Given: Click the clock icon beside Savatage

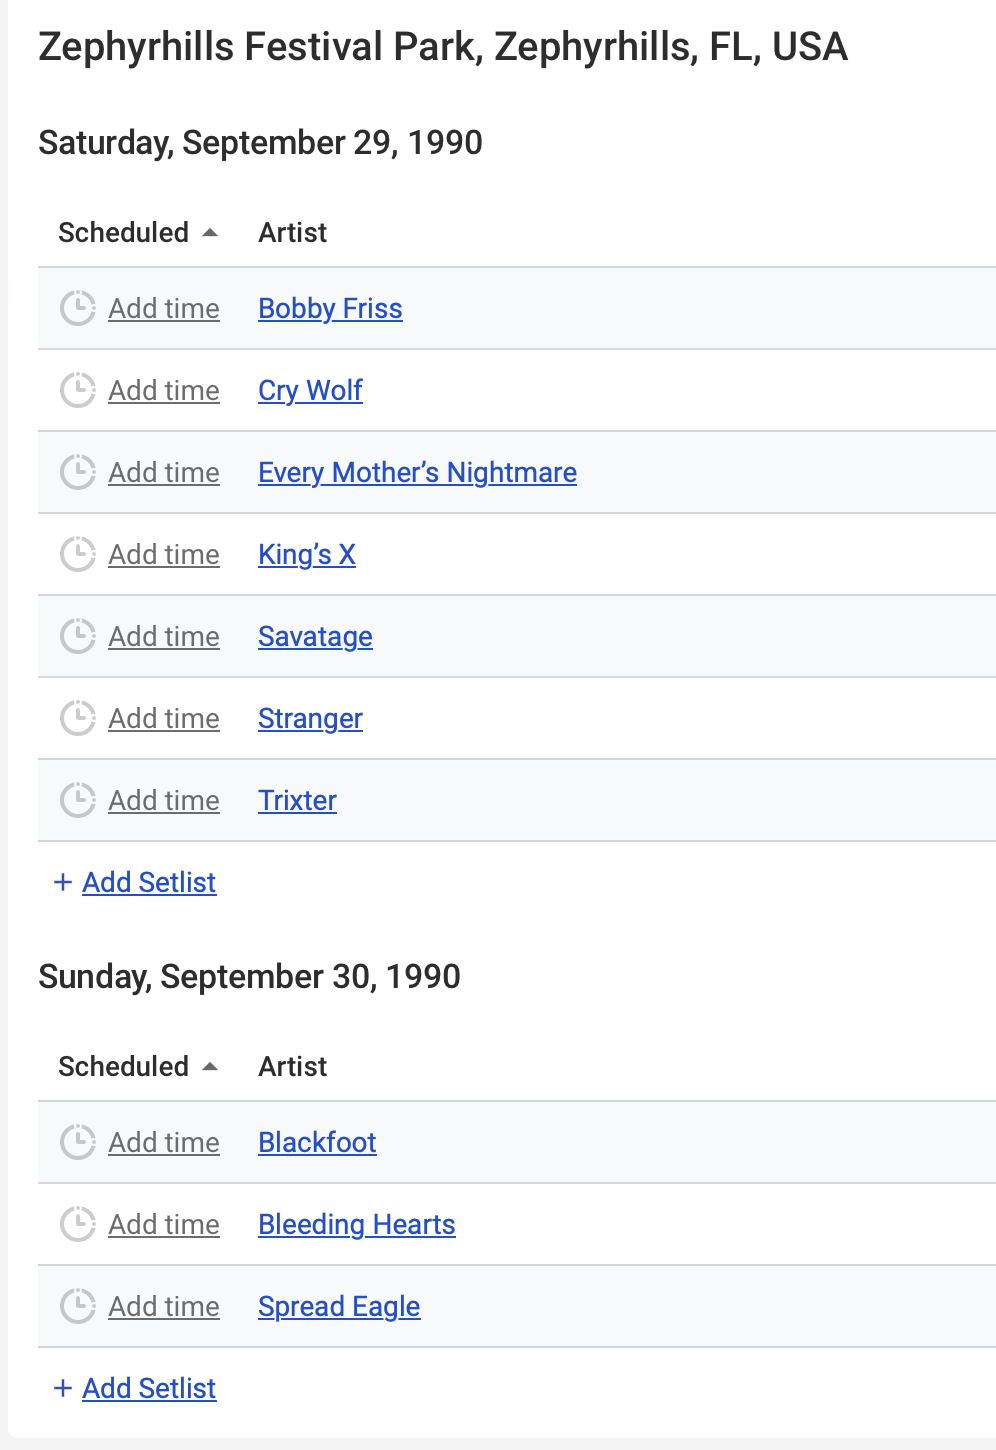Looking at the screenshot, I should tap(78, 636).
